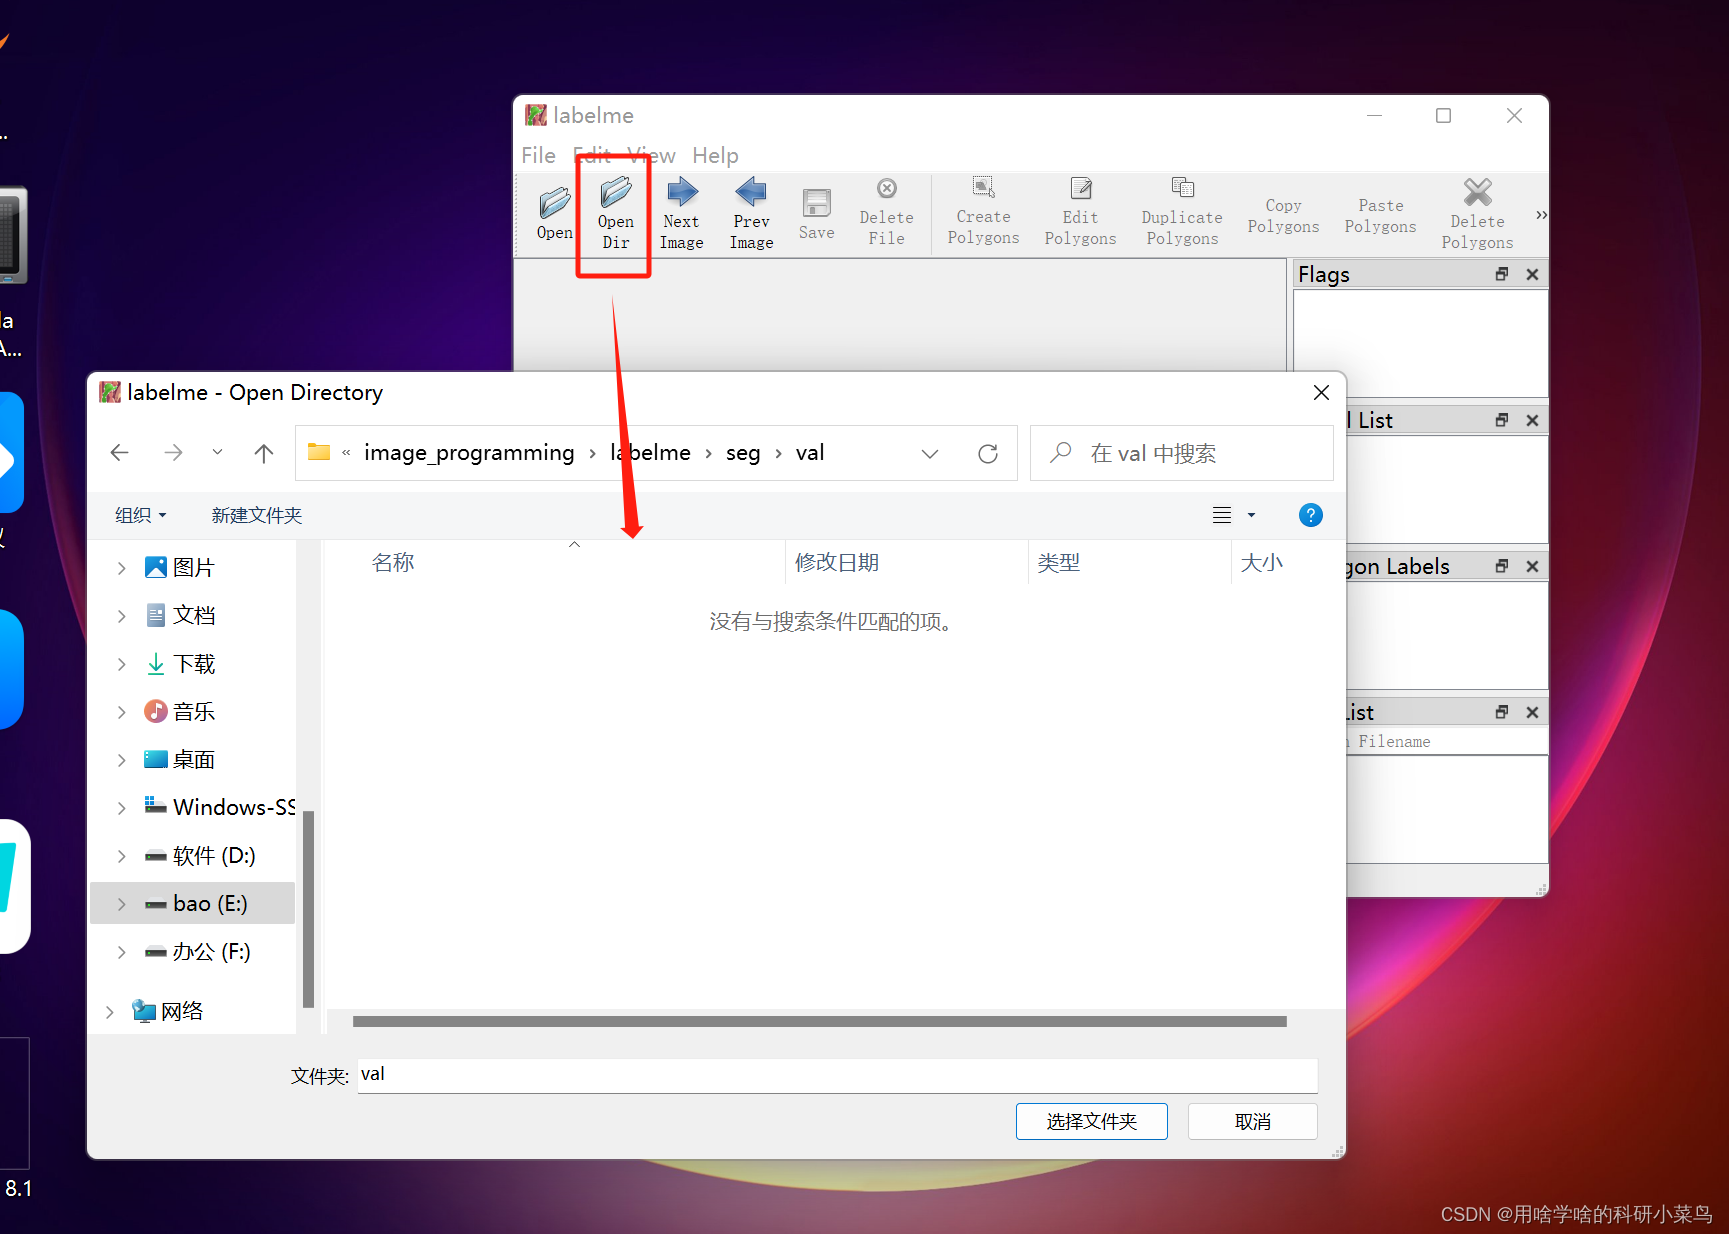Expand the Windows-SSD drive node
The image size is (1729, 1234).
122,808
